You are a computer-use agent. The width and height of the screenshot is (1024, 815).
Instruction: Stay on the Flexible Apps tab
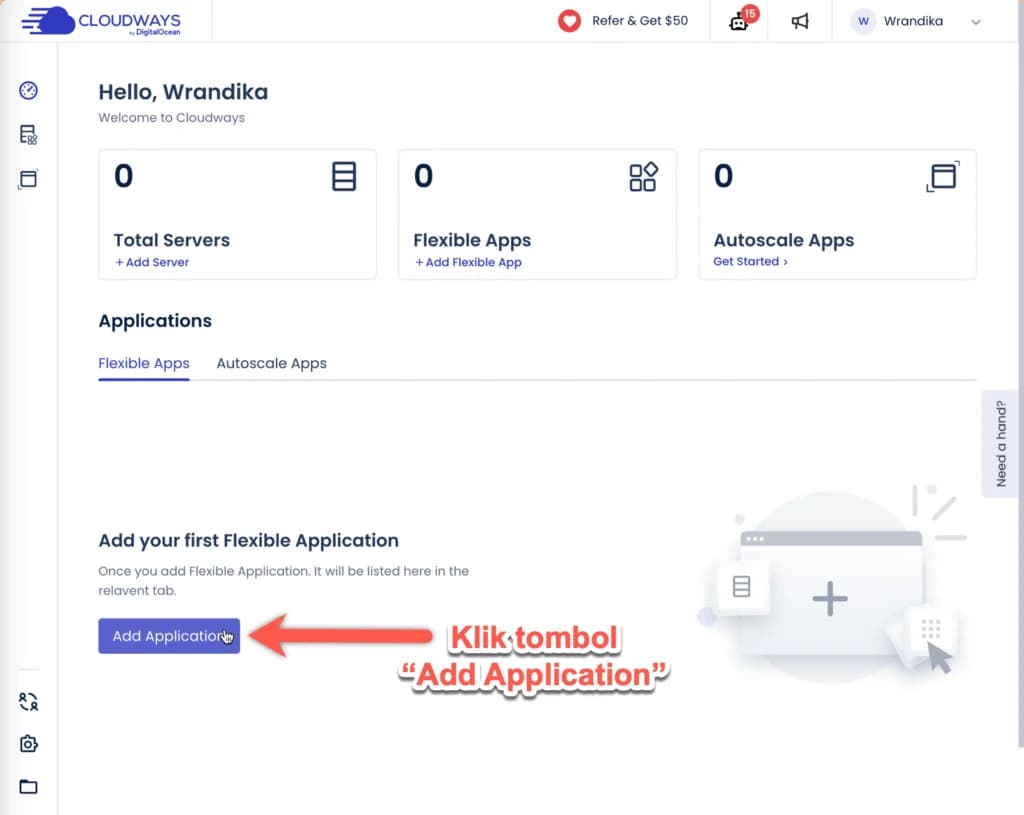coord(143,363)
